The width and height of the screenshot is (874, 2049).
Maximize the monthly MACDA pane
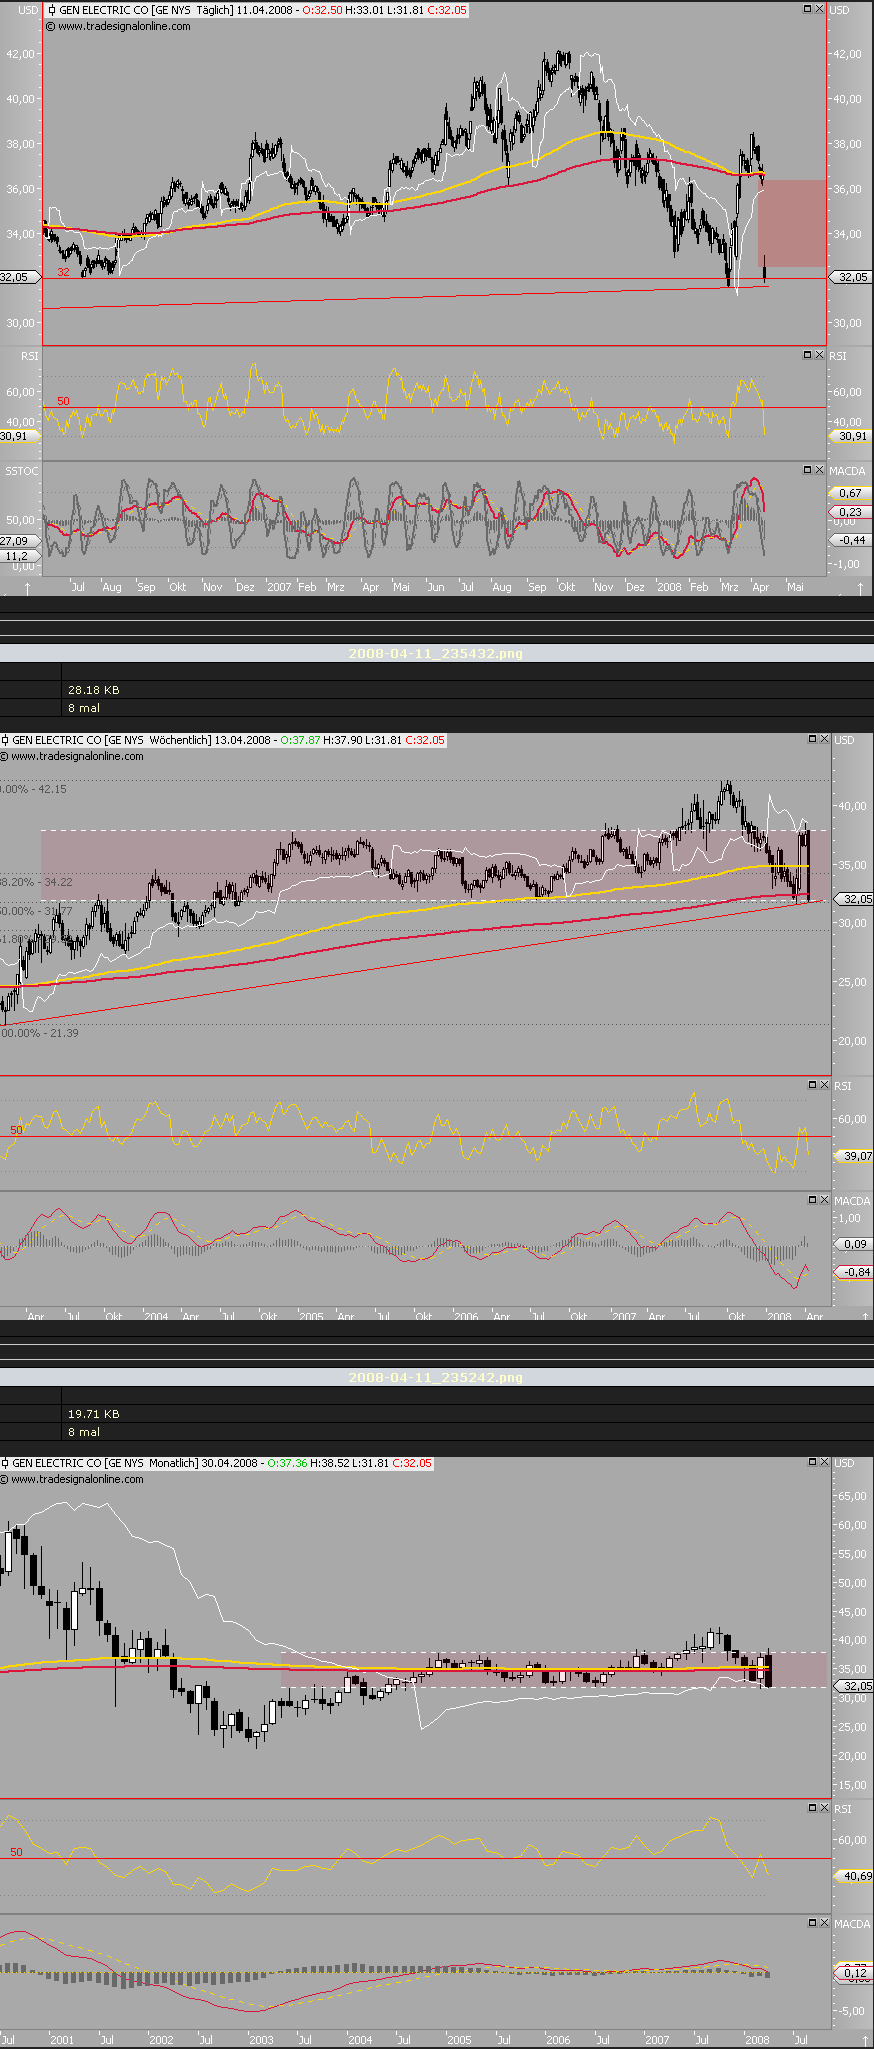(x=812, y=1922)
